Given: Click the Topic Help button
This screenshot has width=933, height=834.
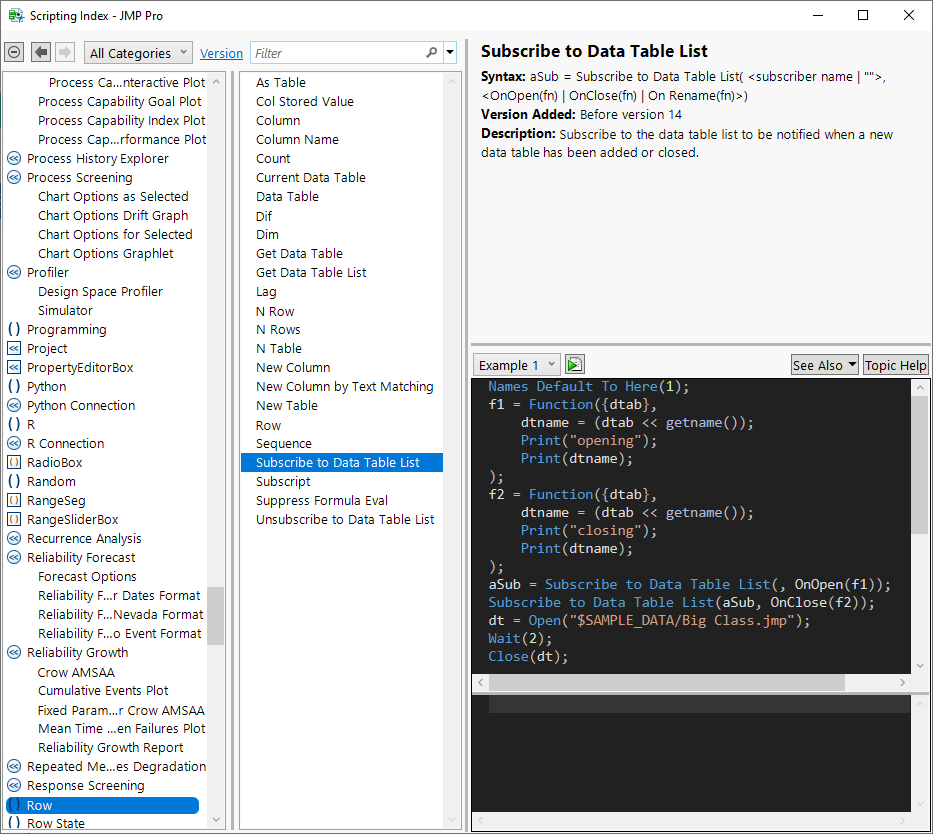Looking at the screenshot, I should coord(895,365).
